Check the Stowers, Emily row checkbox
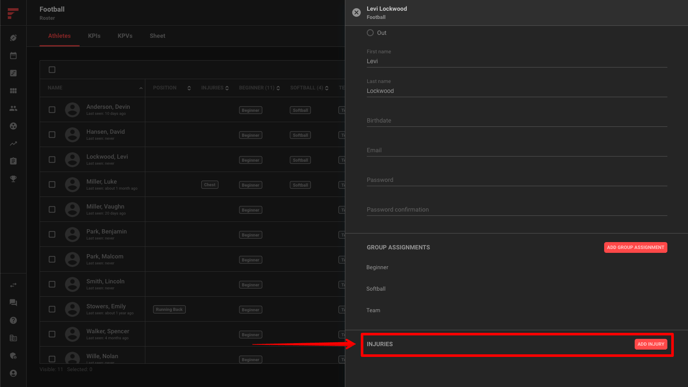Viewport: 688px width, 387px height. click(52, 309)
